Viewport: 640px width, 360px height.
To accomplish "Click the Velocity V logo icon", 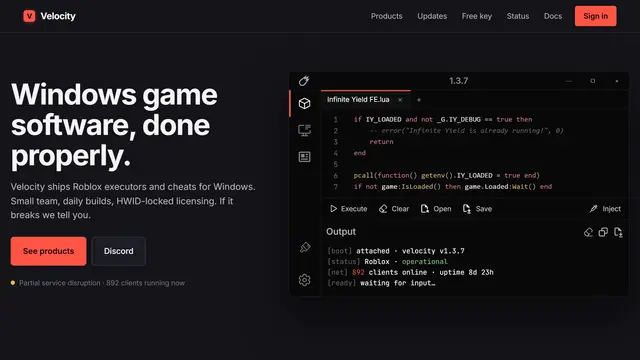I will (29, 16).
